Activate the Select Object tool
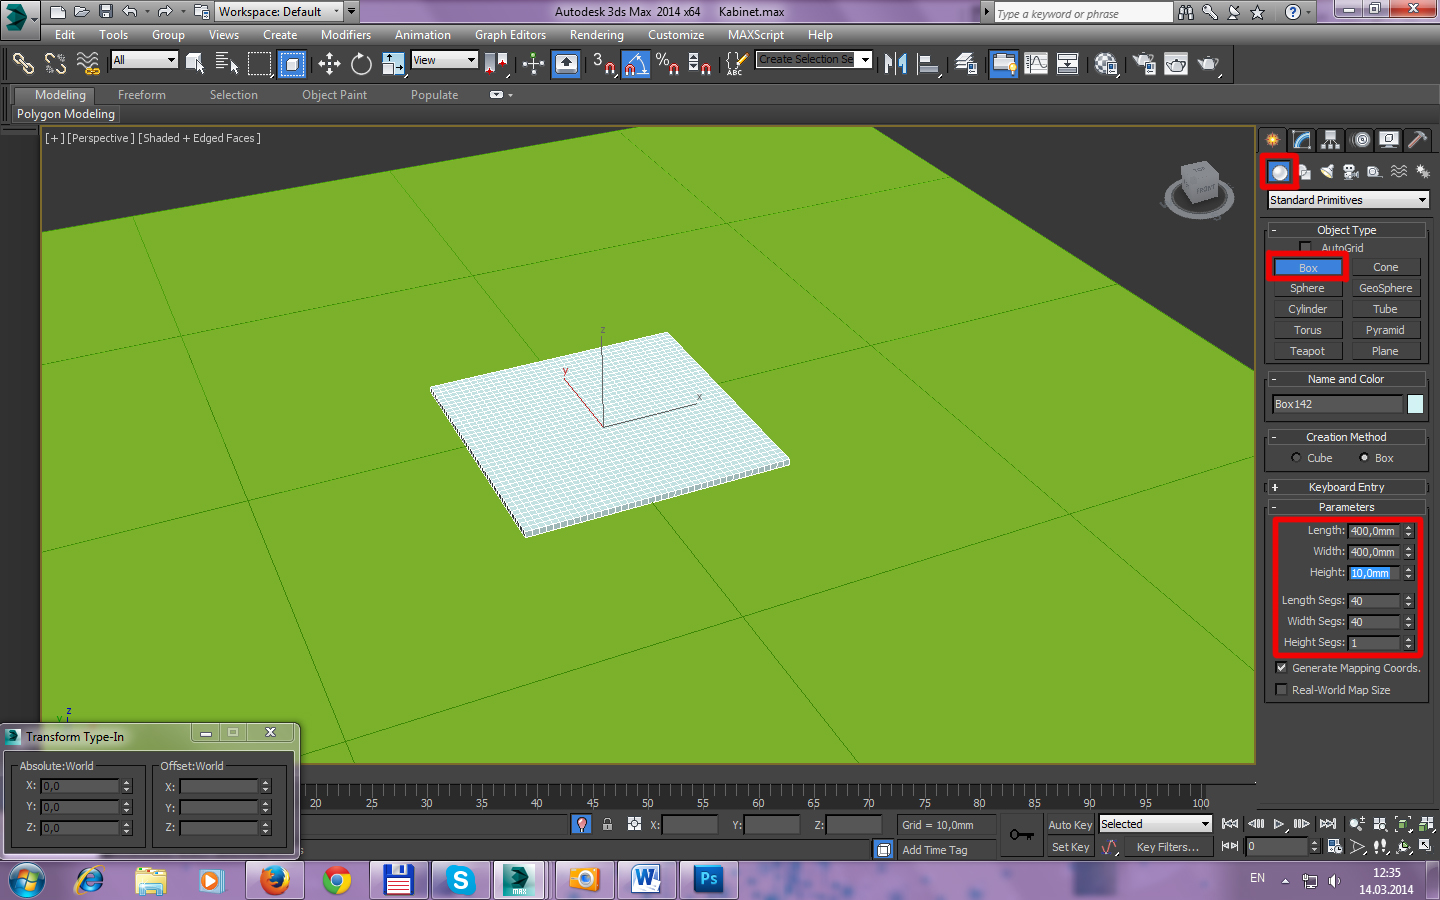The width and height of the screenshot is (1440, 900). [x=195, y=64]
